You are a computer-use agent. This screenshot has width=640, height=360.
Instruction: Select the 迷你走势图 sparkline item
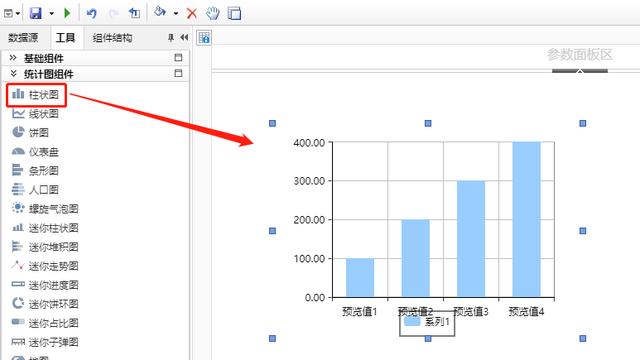(x=45, y=266)
